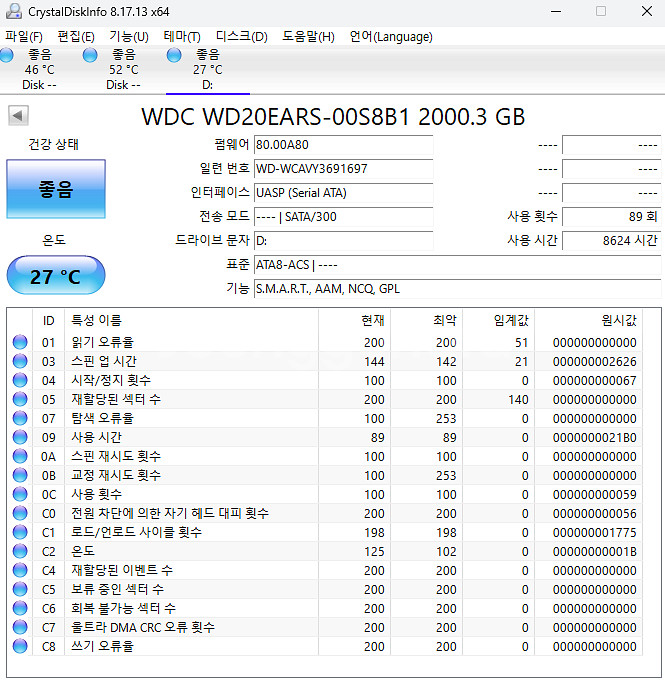Viewport: 665px width, 683px height.
Task: Select threshold value 140 in row 05
Action: click(518, 399)
